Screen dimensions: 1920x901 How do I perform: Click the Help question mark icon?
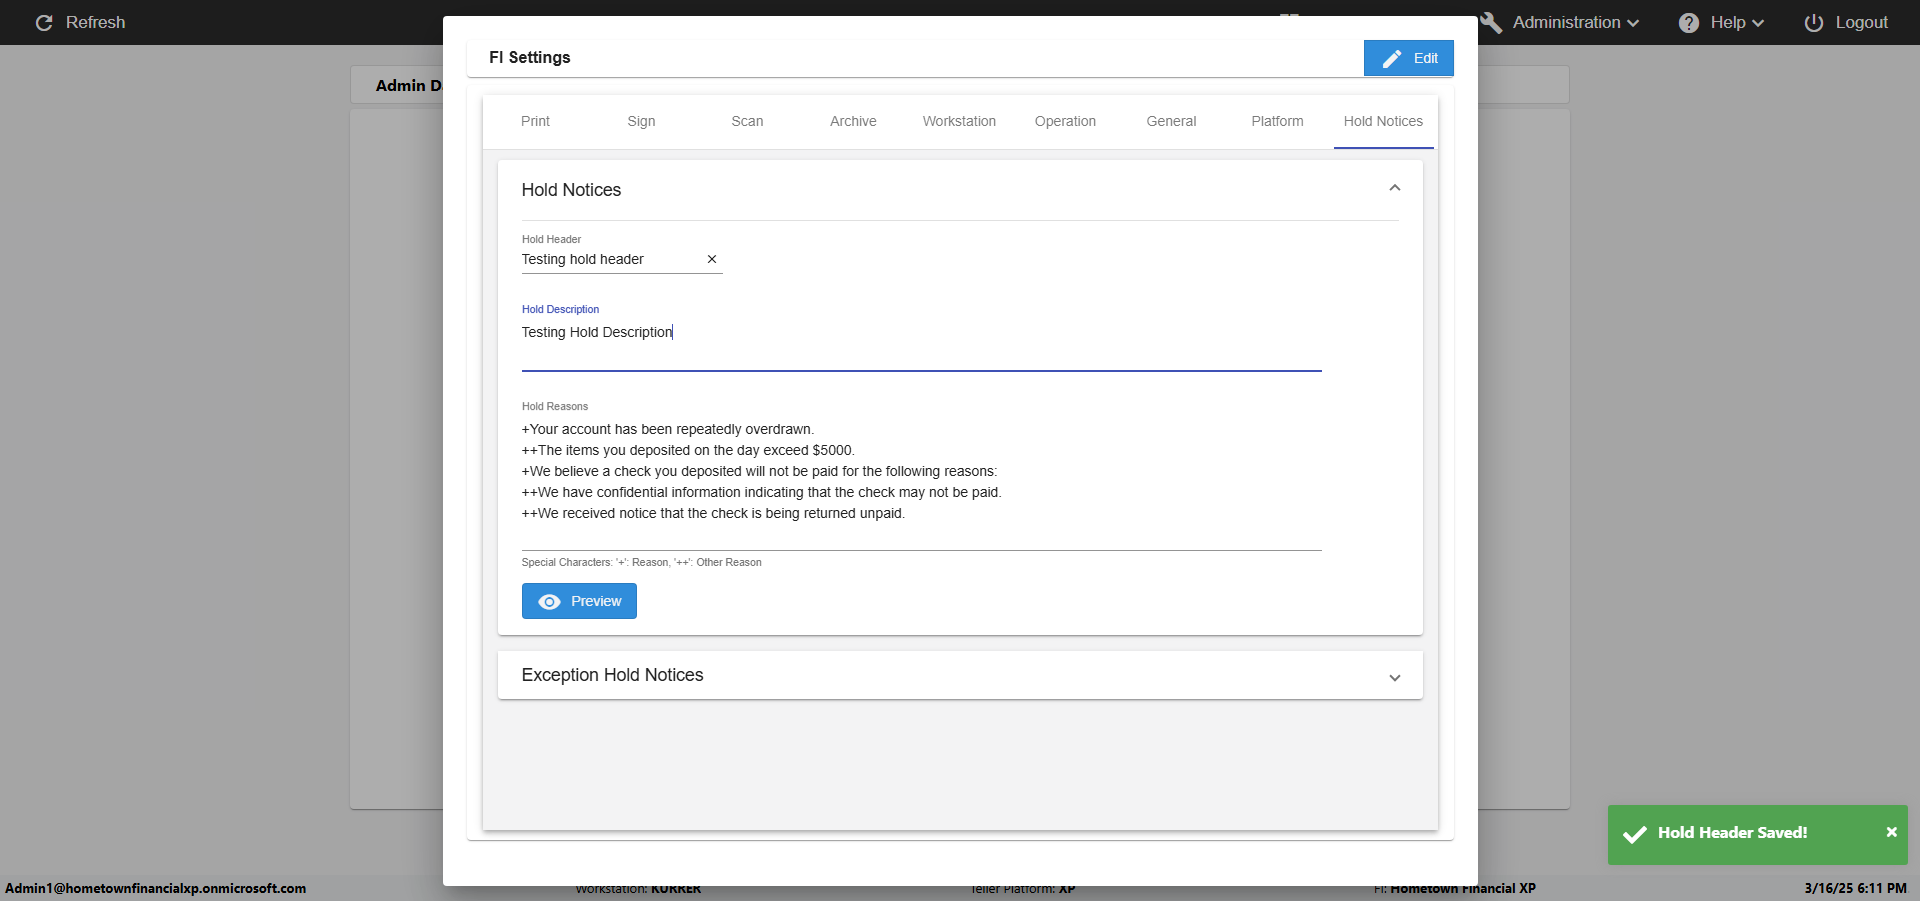click(1688, 23)
